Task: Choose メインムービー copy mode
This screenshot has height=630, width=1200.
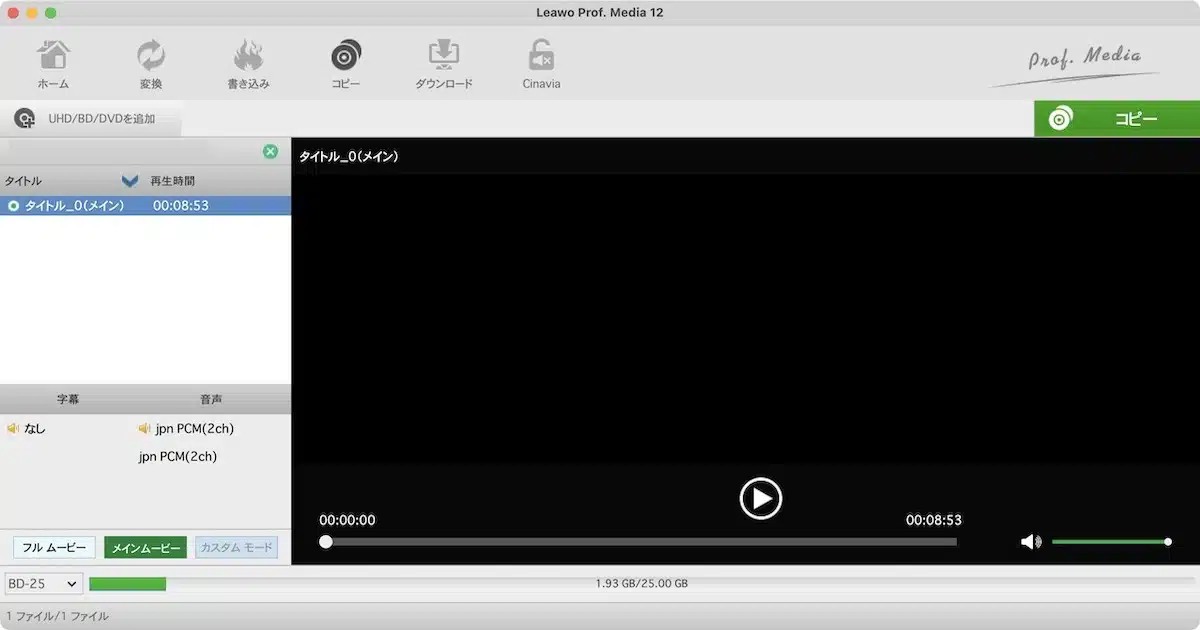Action: (x=145, y=548)
